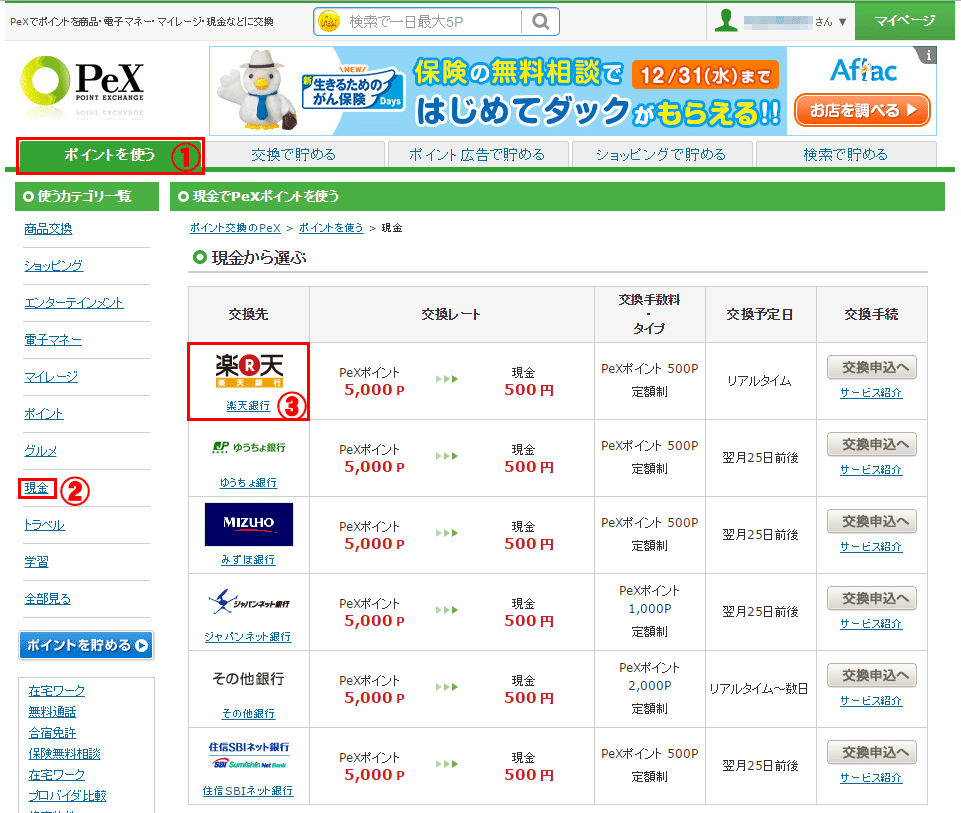Click the 住信SBIネット銀行 text link
Viewport: 961px width, 813px height.
(248, 791)
